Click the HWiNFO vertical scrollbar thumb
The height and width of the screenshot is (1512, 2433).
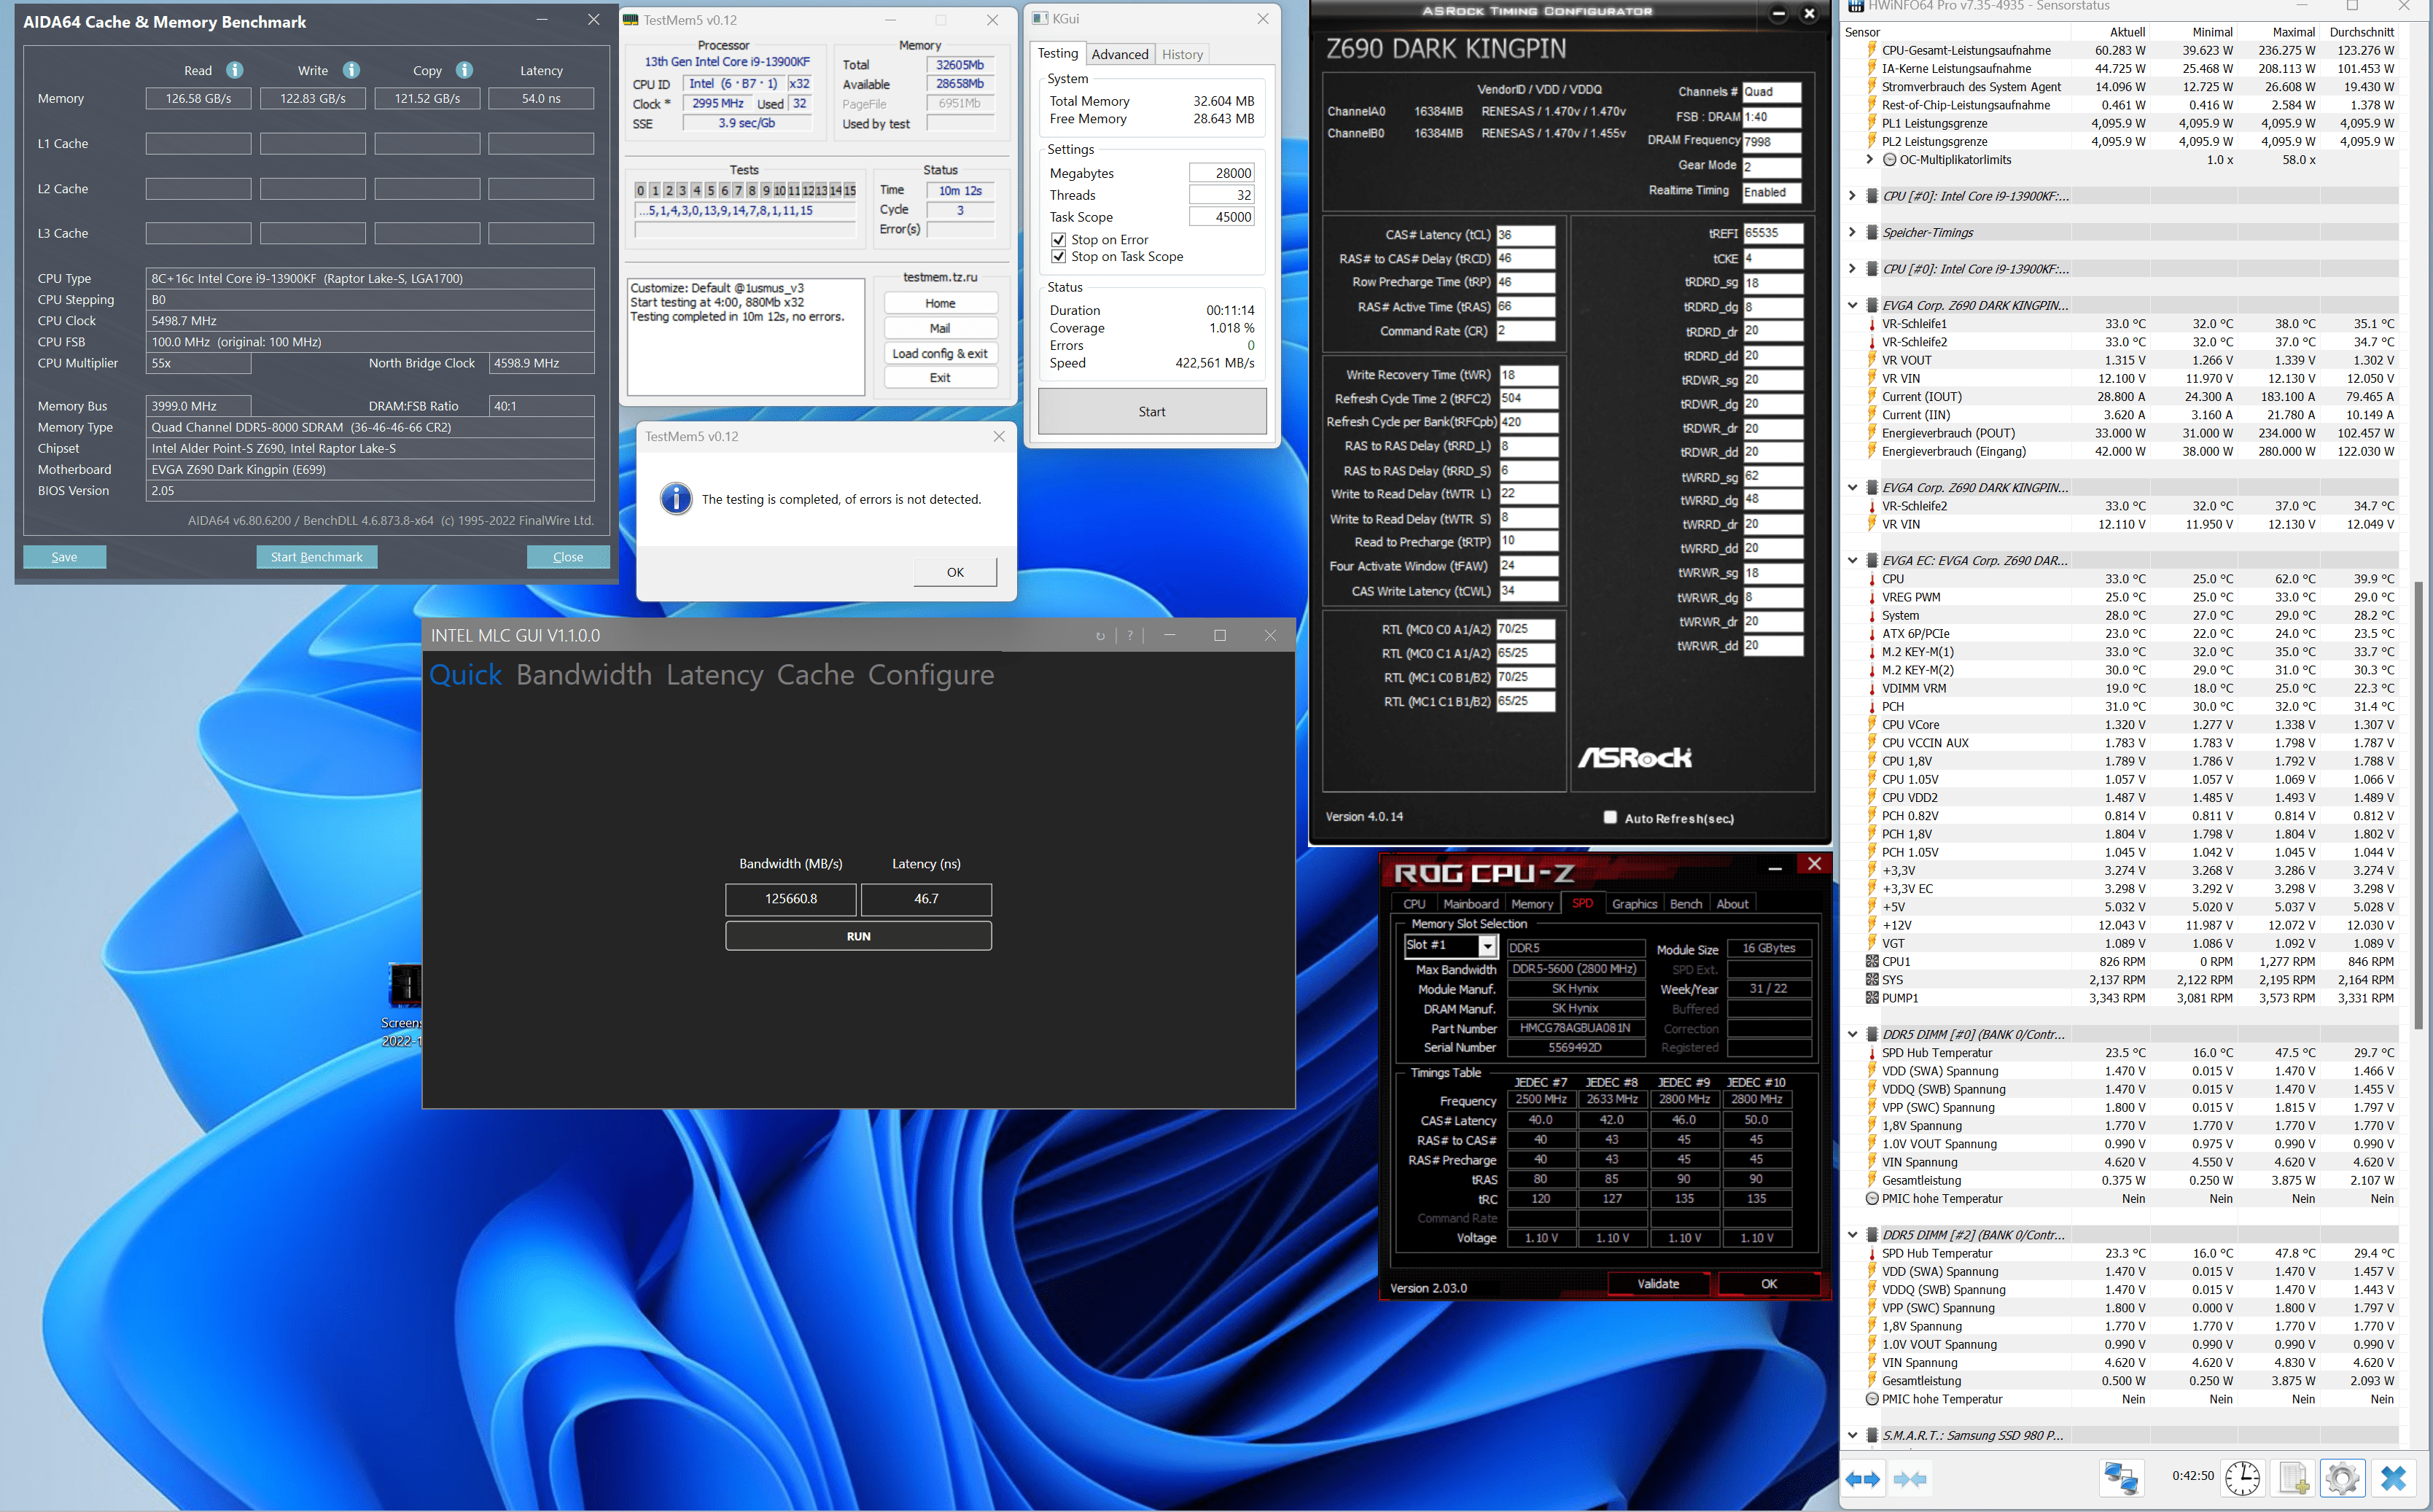click(x=2420, y=805)
